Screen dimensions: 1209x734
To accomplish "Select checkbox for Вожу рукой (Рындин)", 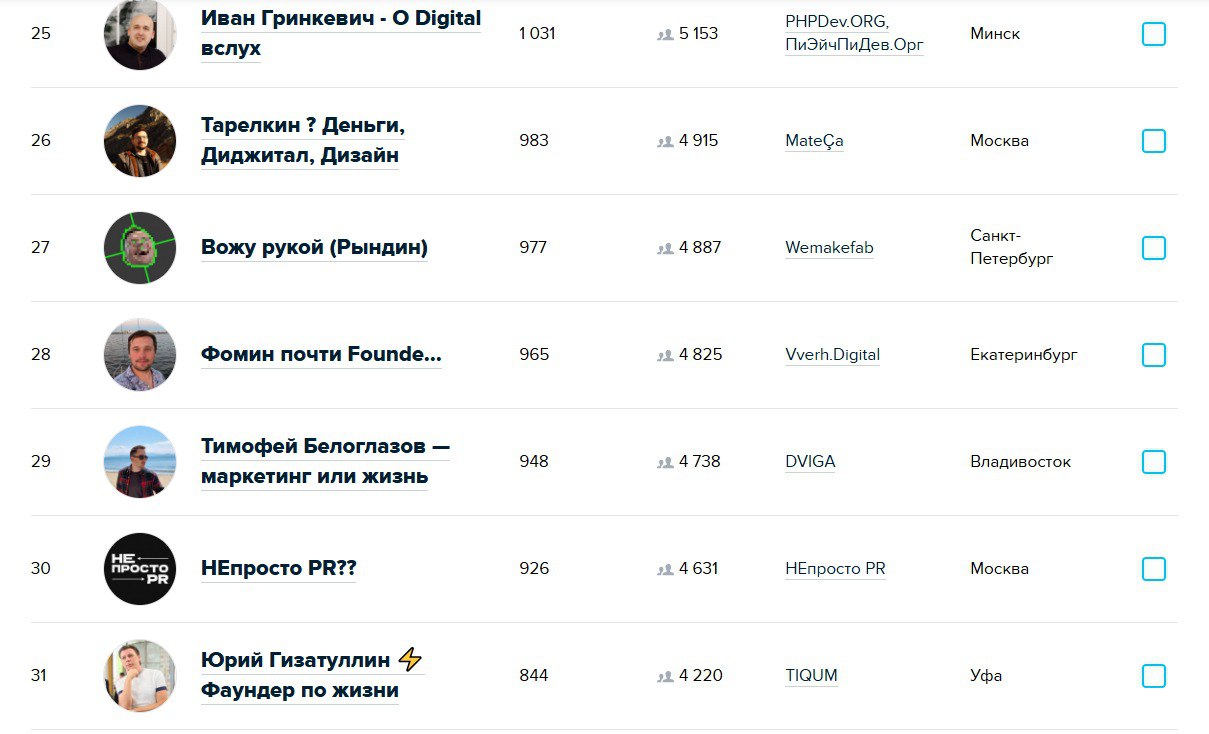I will click(x=1154, y=248).
